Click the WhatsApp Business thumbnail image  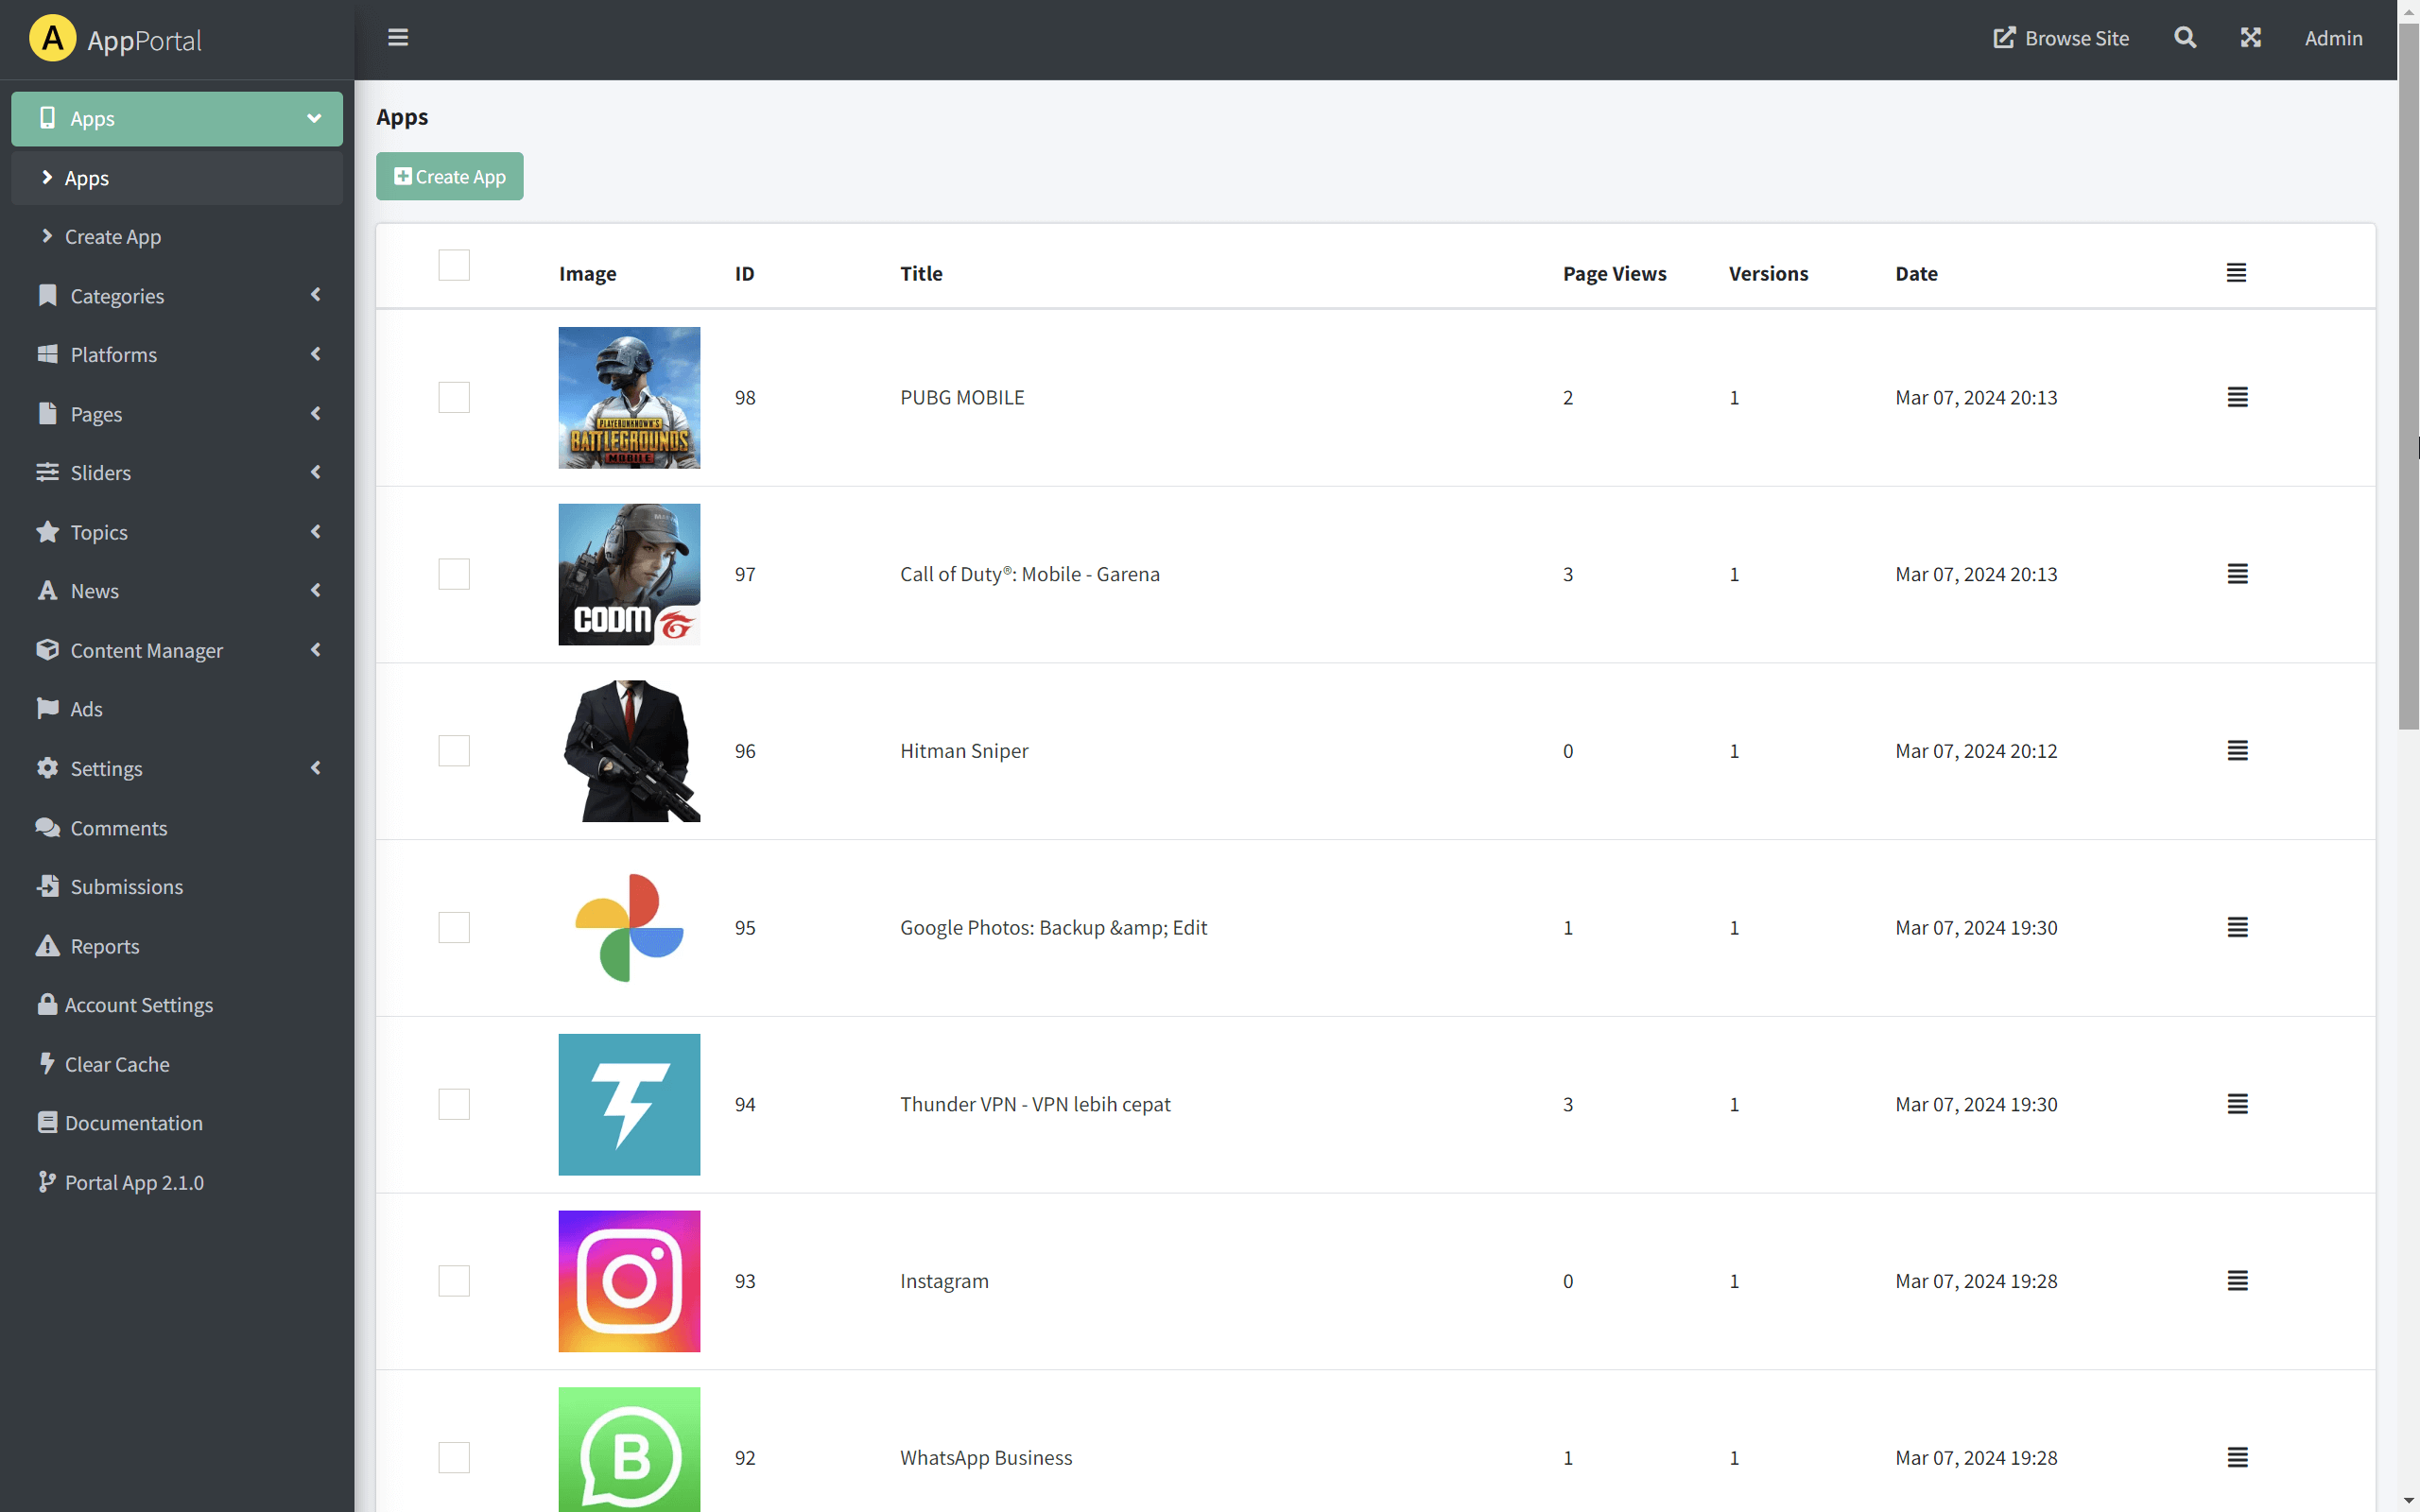pos(629,1449)
